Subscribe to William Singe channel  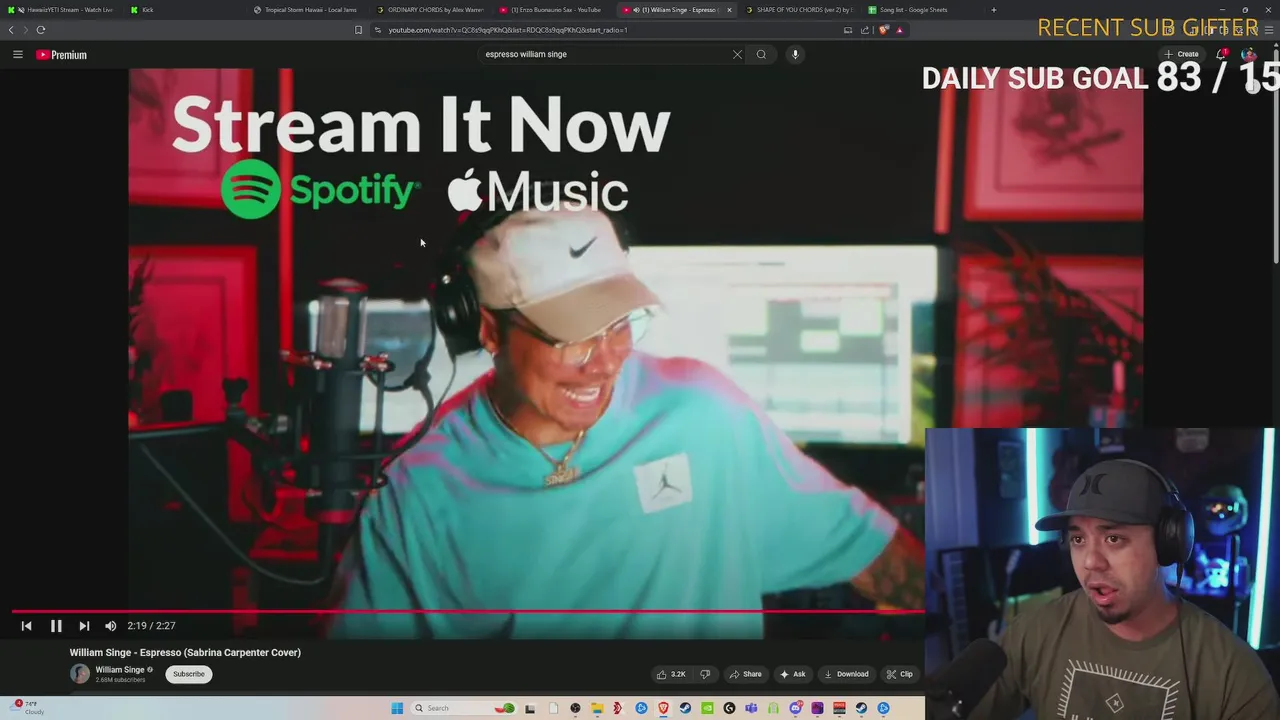tap(188, 674)
